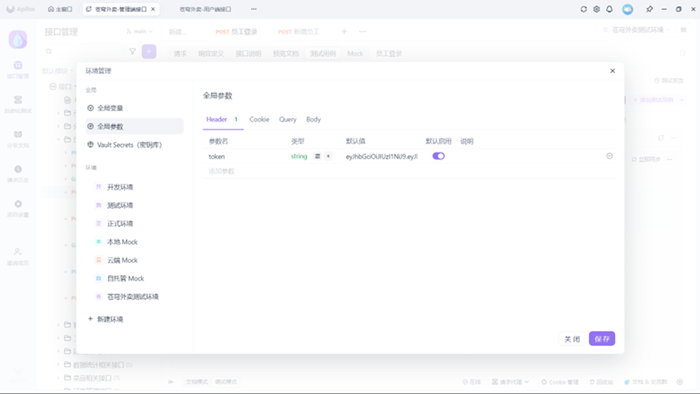Open 自动化测试 in the left sidebar
Image resolution: width=700 pixels, height=394 pixels.
coord(18,104)
